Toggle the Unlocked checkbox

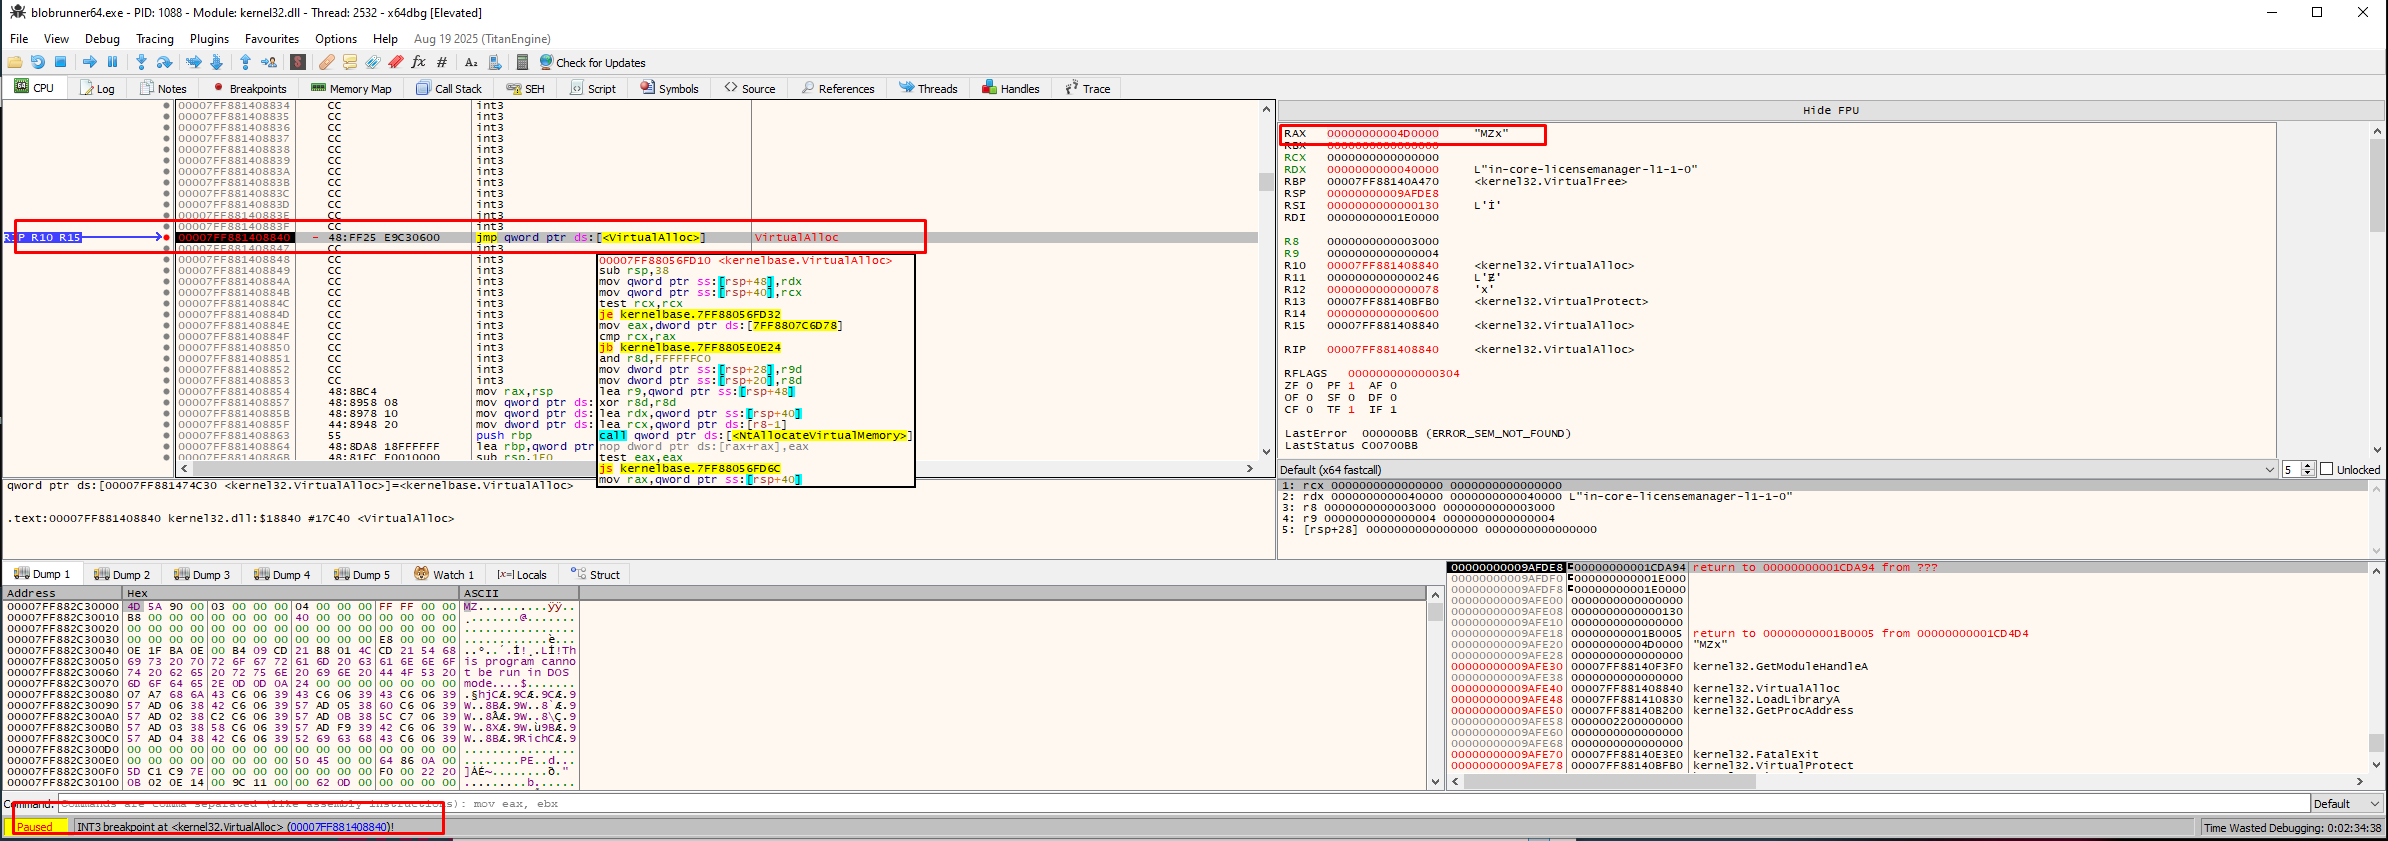(x=2326, y=469)
